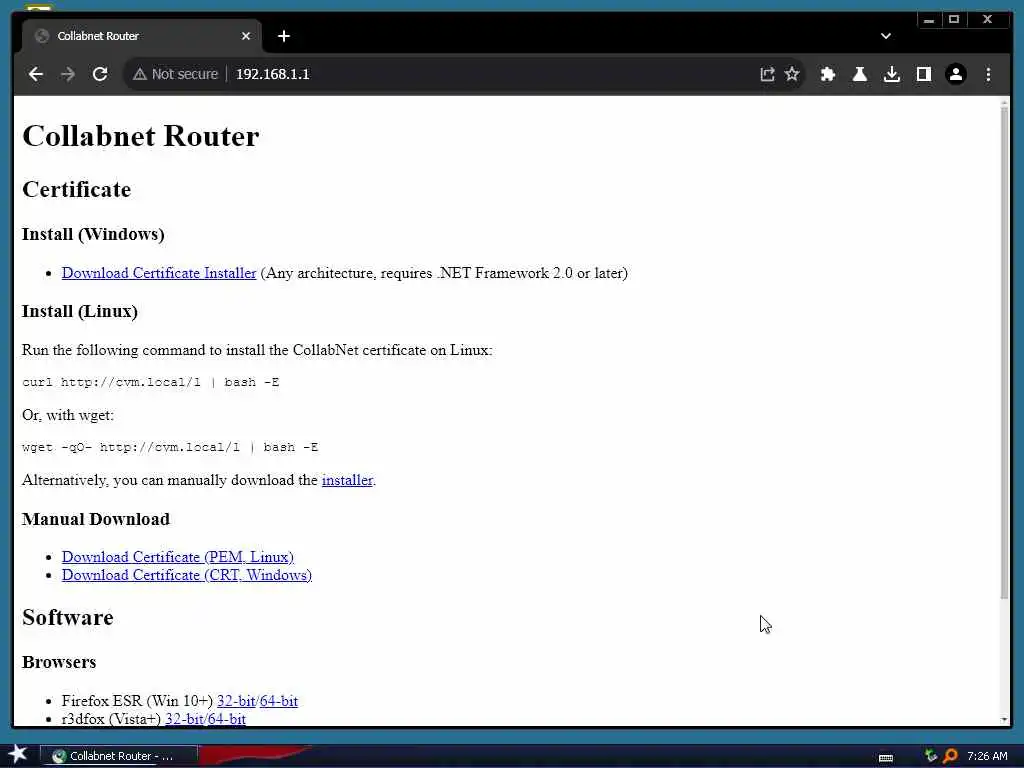Click the Collabnet Router page heading
The height and width of the screenshot is (768, 1024).
140,136
